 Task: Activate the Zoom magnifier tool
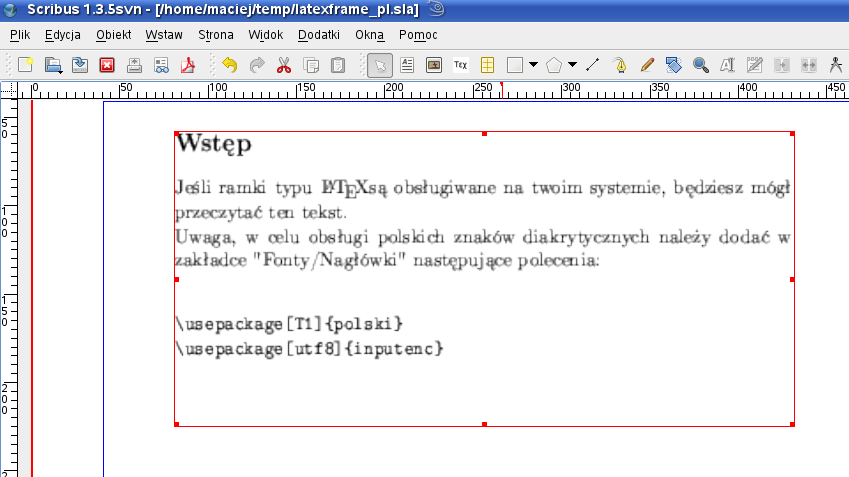pos(700,65)
